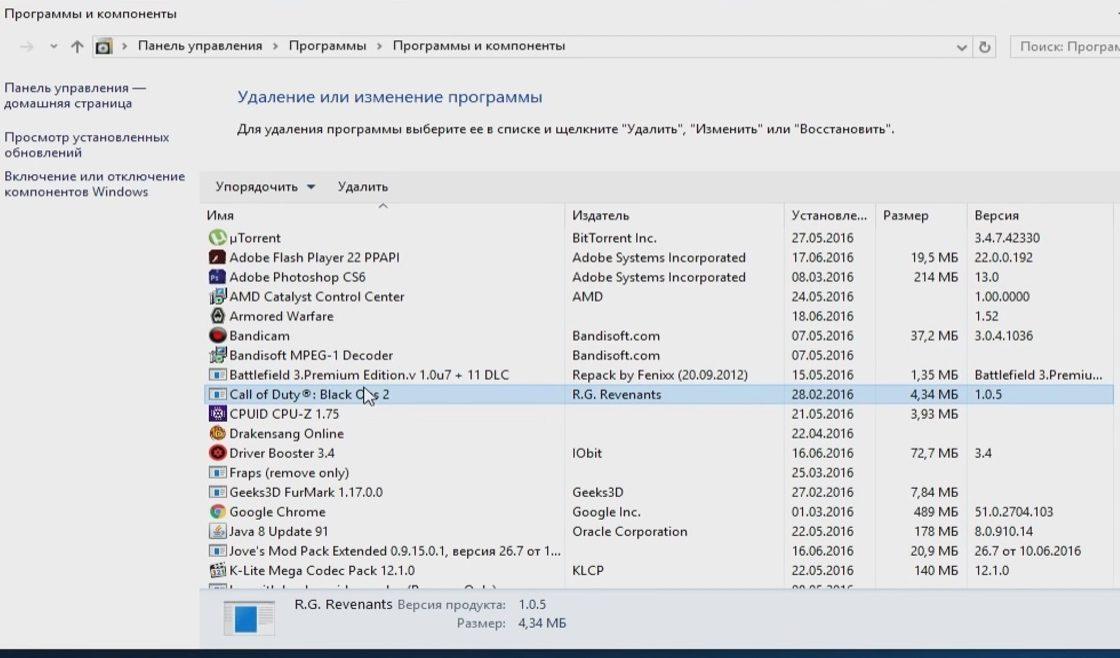
Task: Click the Call of Duty Black Ops 2 icon
Action: (217, 394)
